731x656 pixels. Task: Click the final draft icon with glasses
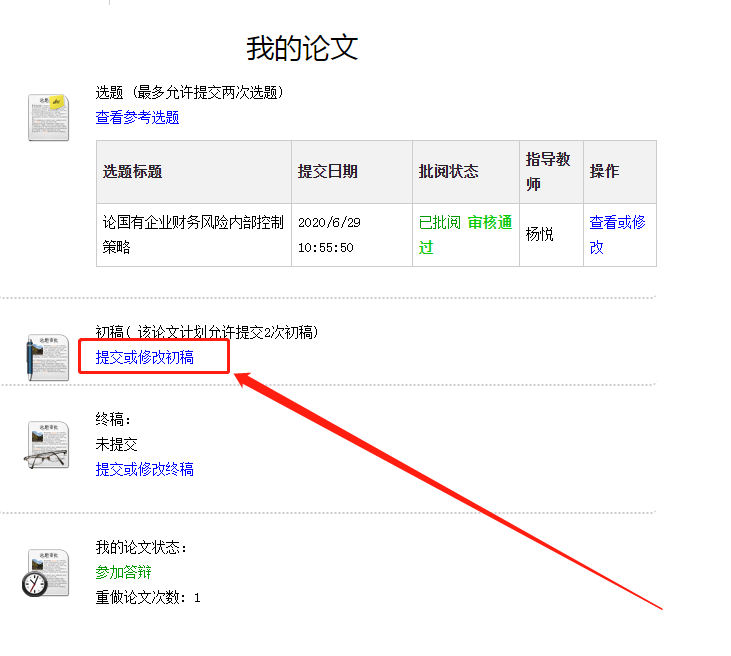47,445
